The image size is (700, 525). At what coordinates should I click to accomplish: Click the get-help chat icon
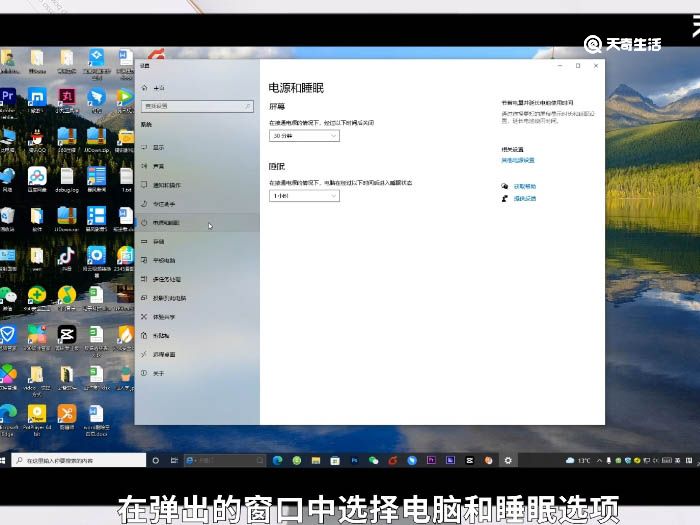(x=504, y=186)
